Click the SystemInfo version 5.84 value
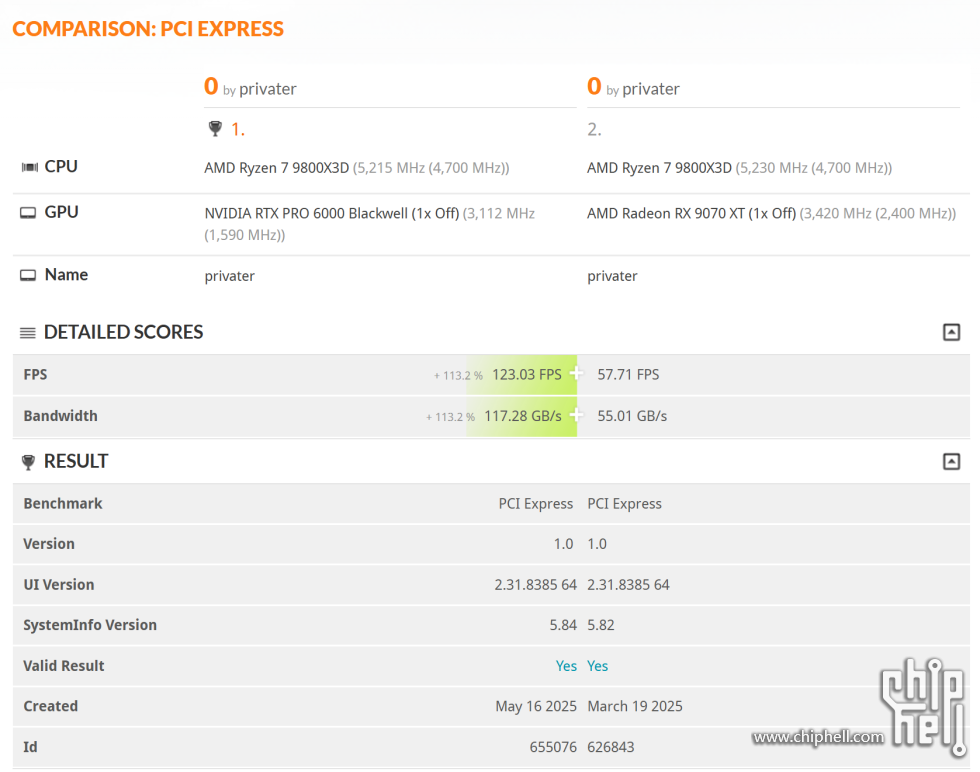The image size is (980, 772). [563, 625]
